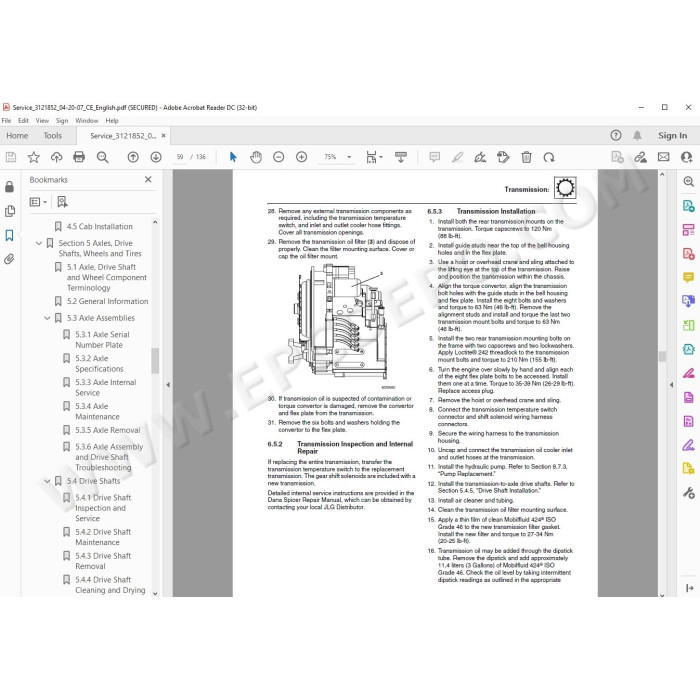Share link to file icon
This screenshot has width=700, height=700.
coord(641,157)
